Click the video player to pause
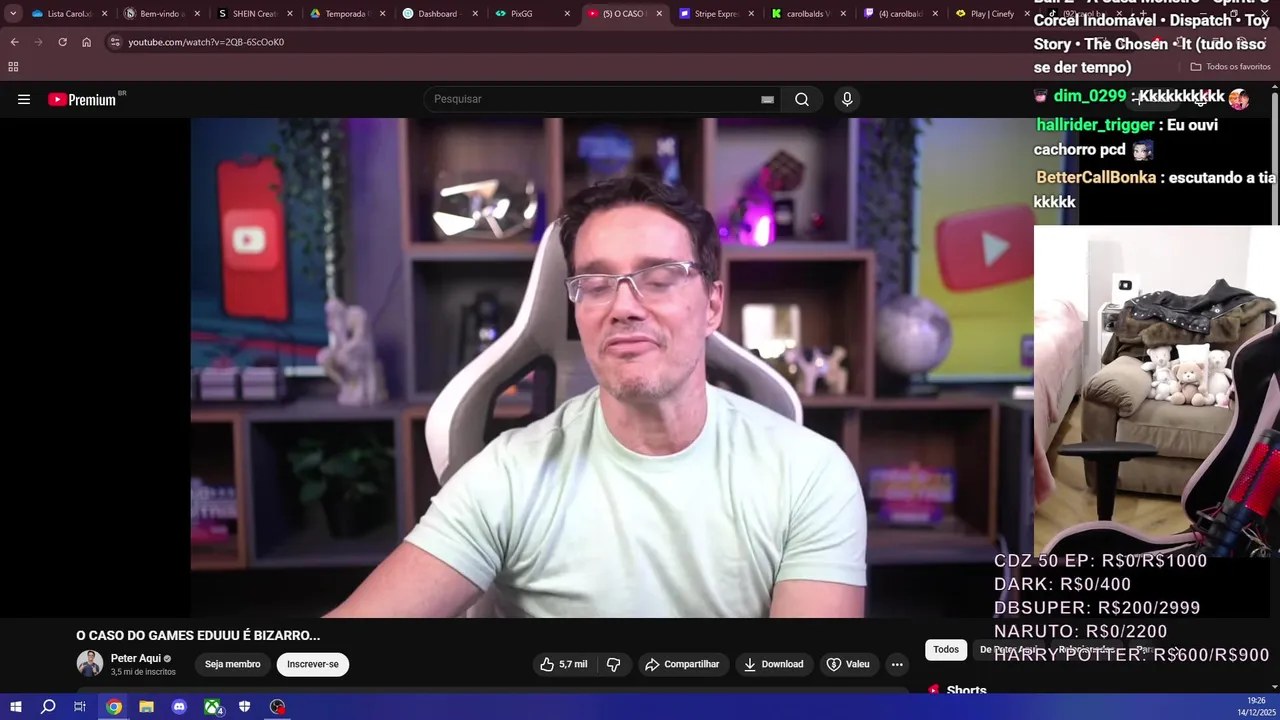This screenshot has width=1280, height=720. (x=612, y=368)
